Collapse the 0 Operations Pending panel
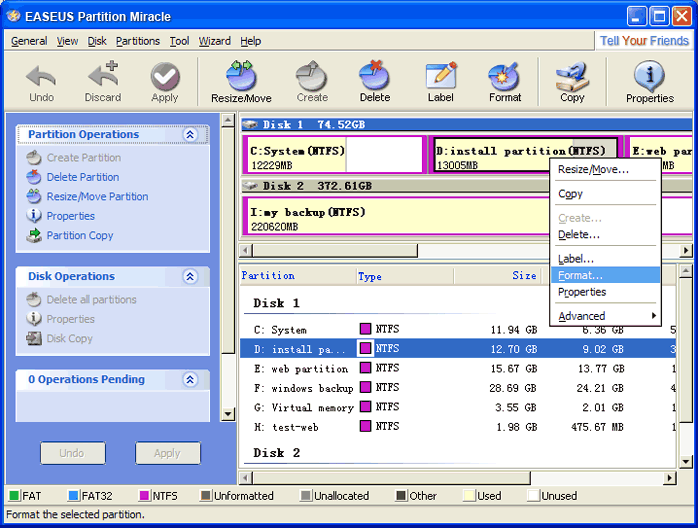Image resolution: width=698 pixels, height=528 pixels. coord(190,380)
